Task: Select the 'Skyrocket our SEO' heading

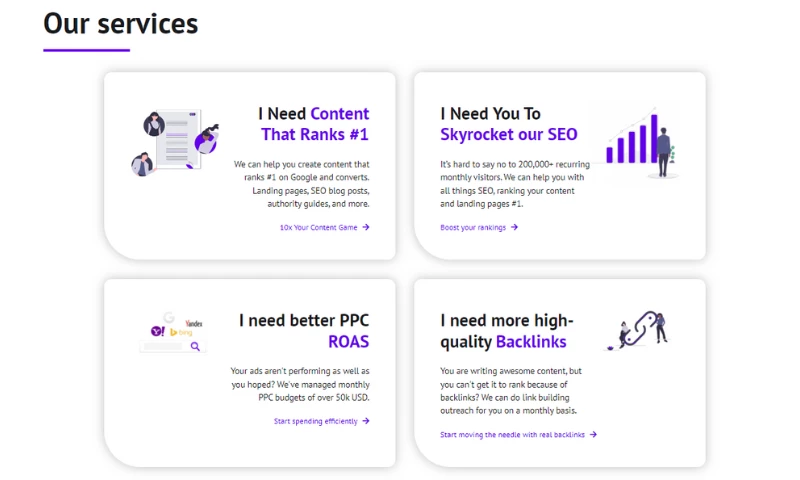Action: 508,134
